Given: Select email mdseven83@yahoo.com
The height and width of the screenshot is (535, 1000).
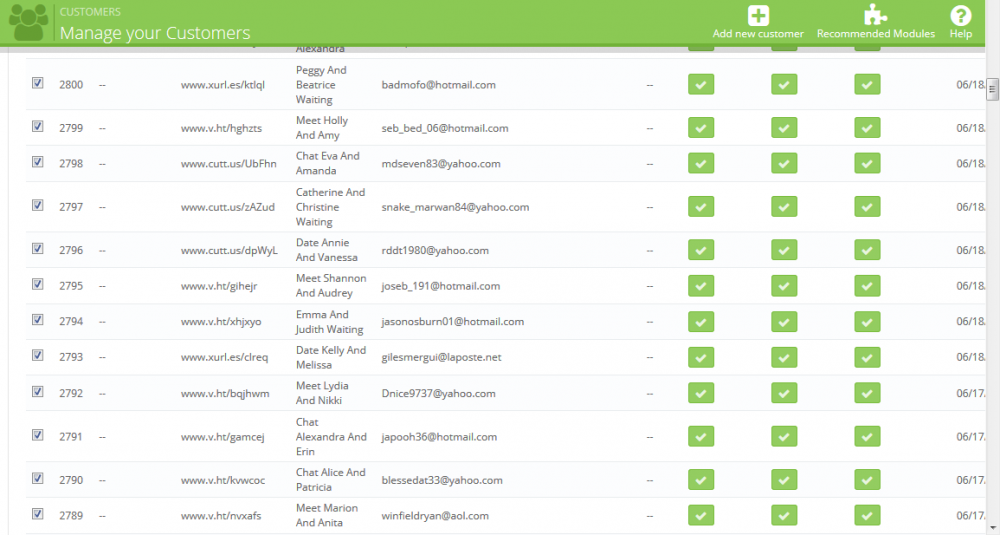Looking at the screenshot, I should click(441, 163).
